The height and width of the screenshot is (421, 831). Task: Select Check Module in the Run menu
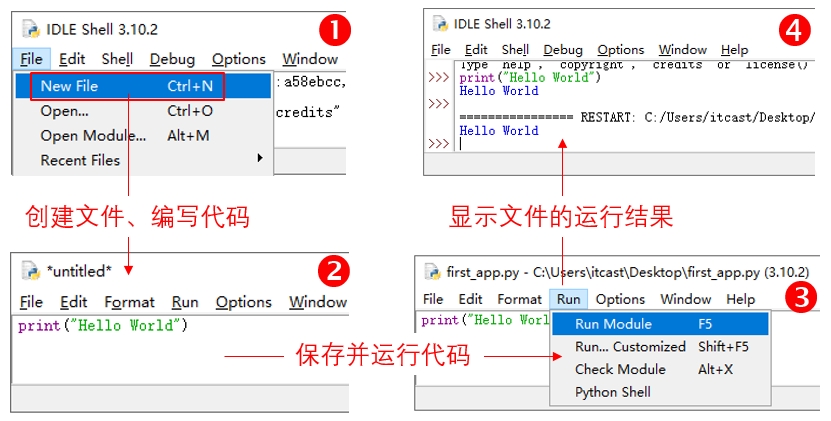(x=660, y=369)
